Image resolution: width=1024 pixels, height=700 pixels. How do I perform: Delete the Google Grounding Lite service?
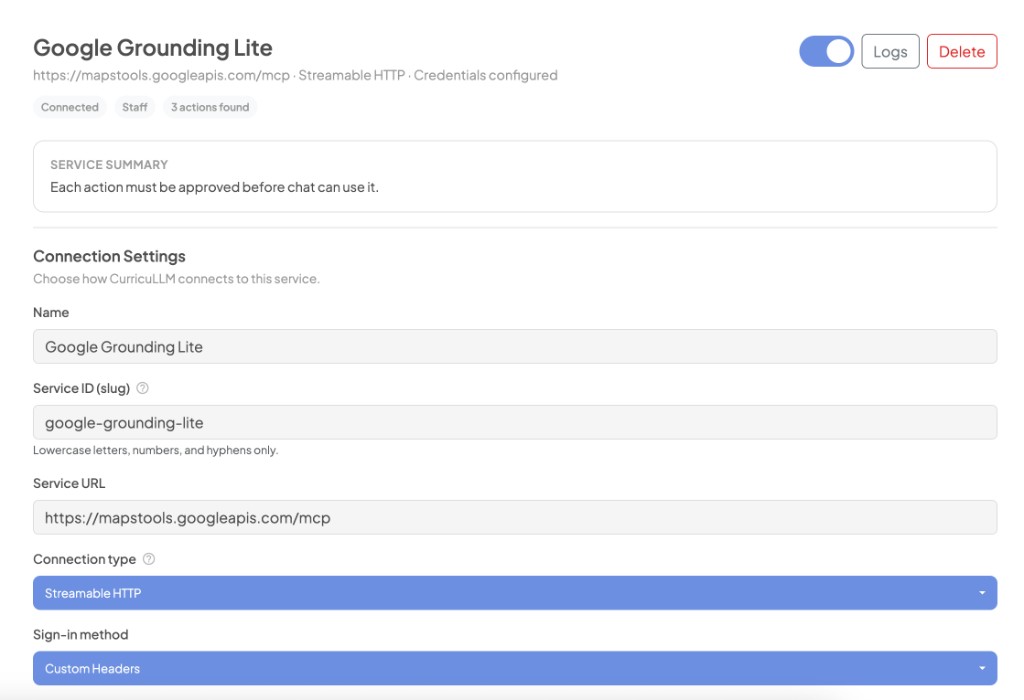tap(962, 52)
